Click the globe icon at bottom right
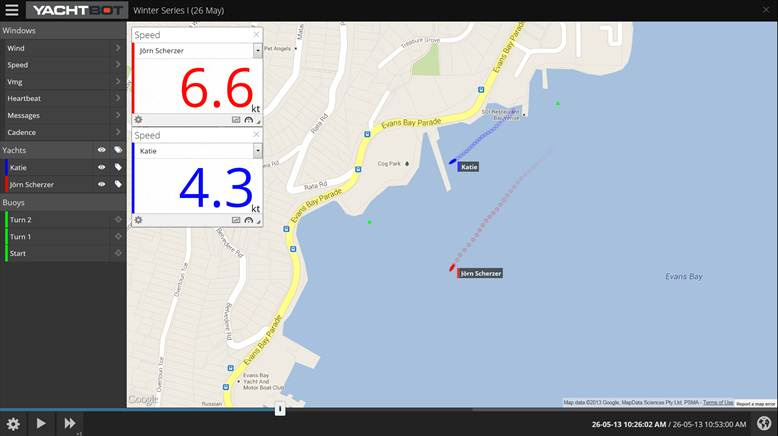 point(764,423)
